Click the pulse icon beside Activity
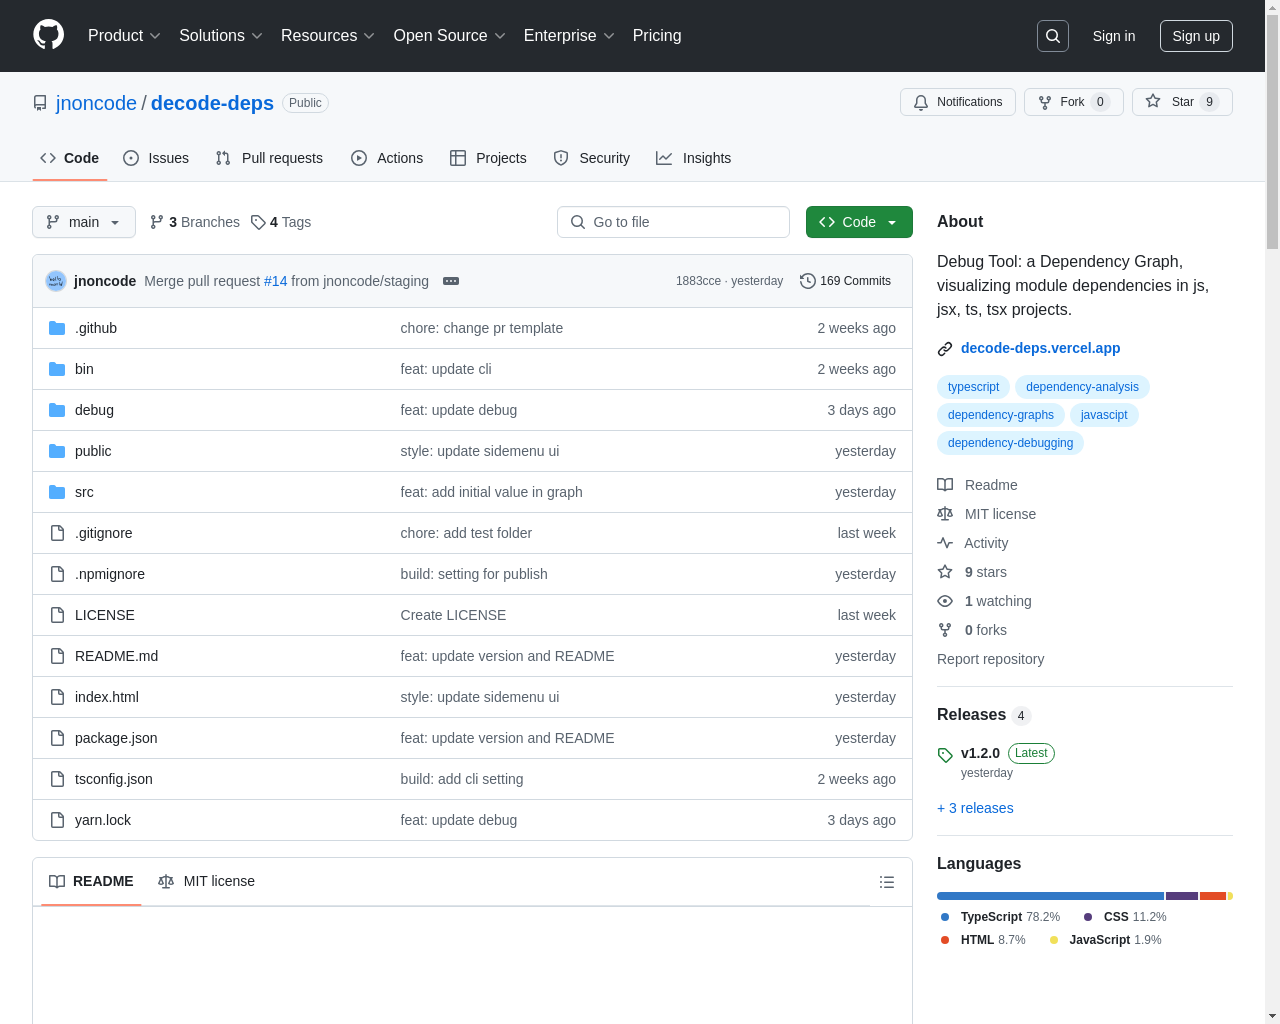Image resolution: width=1280 pixels, height=1024 pixels. [x=945, y=543]
